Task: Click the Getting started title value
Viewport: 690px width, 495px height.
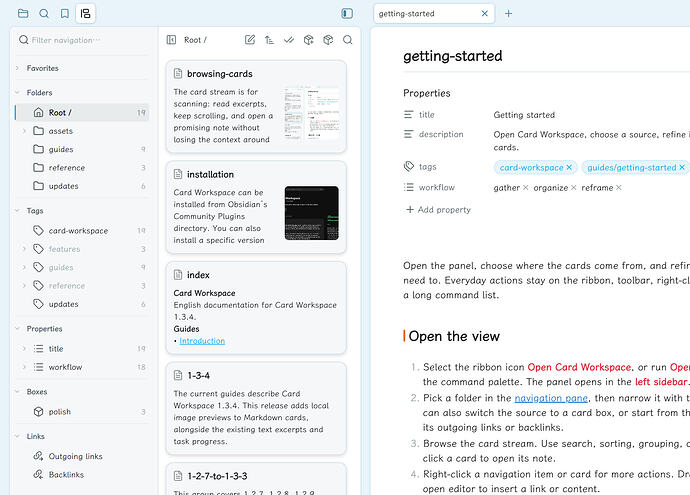Action: click(524, 115)
